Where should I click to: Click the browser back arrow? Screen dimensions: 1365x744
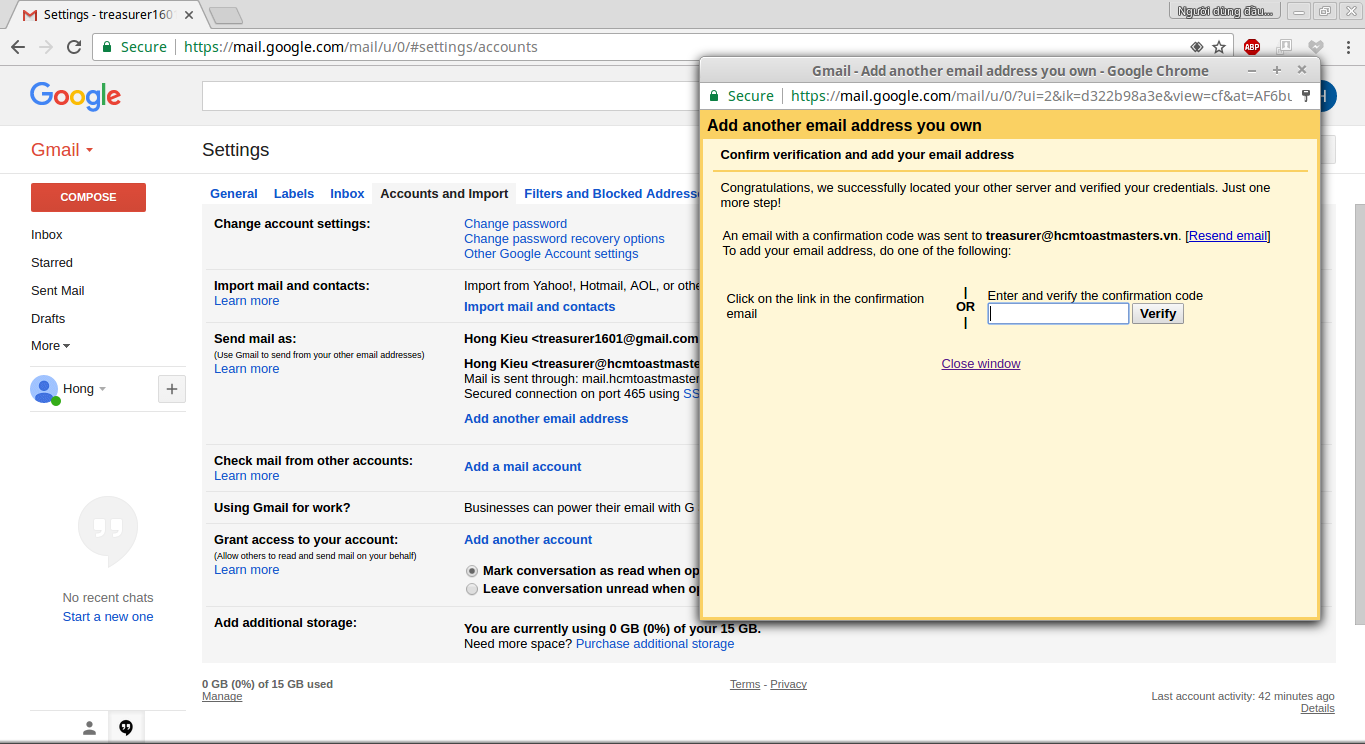click(x=18, y=47)
